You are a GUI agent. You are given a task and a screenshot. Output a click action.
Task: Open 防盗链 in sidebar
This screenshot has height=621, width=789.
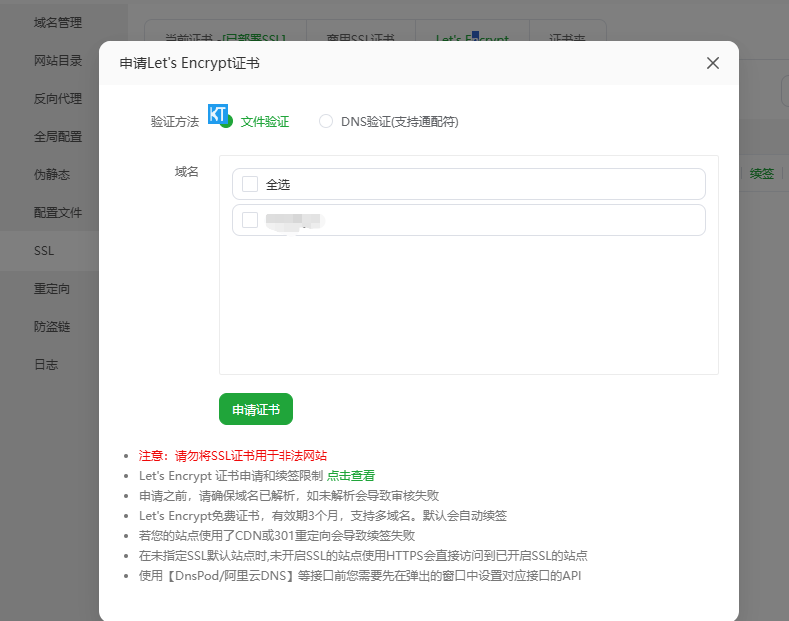(52, 327)
